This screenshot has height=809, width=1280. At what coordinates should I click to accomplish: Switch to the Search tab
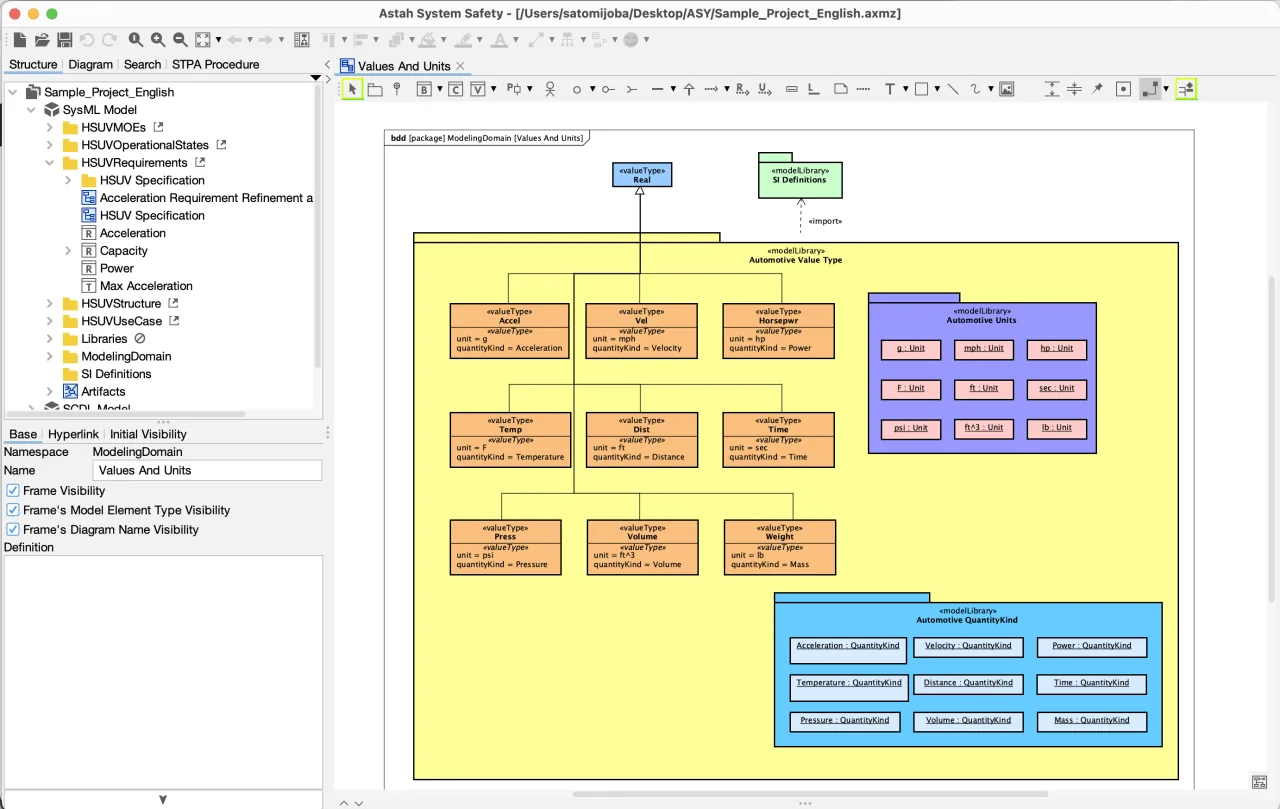142,64
